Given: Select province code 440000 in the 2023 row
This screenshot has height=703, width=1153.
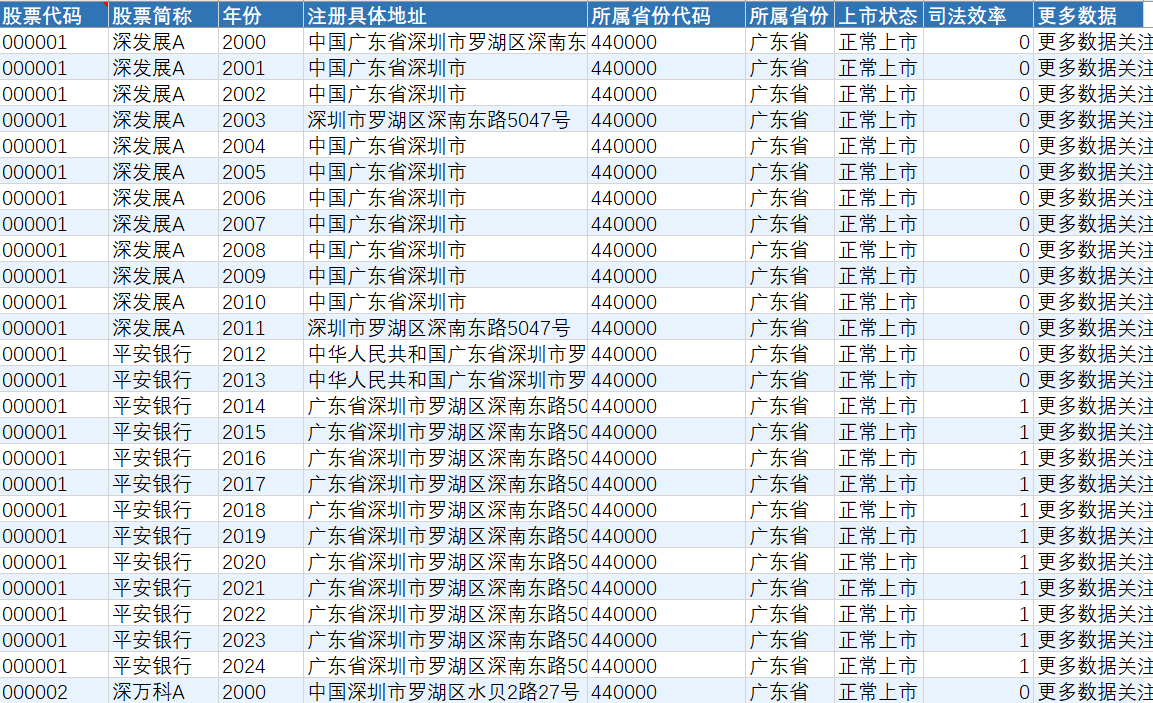Looking at the screenshot, I should click(666, 640).
